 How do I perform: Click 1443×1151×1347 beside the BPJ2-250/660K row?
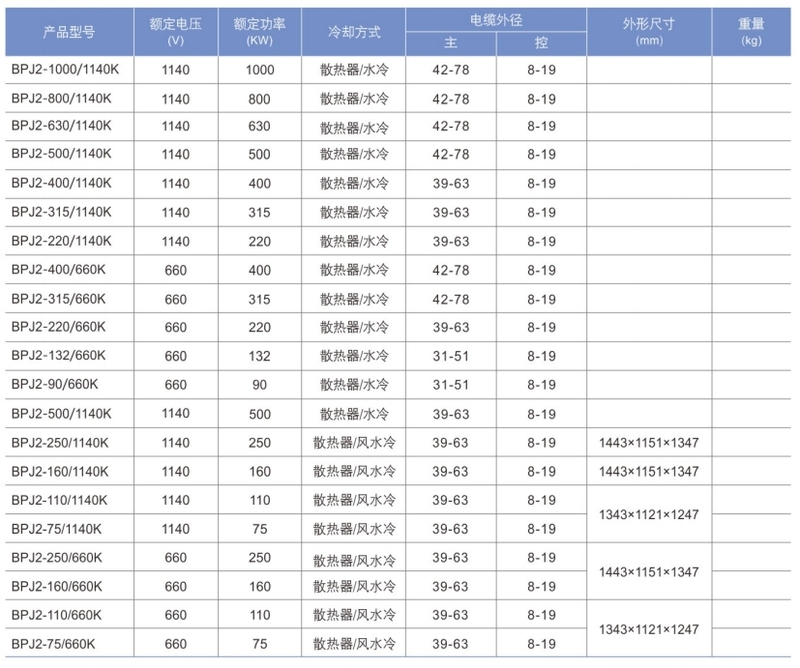(649, 572)
